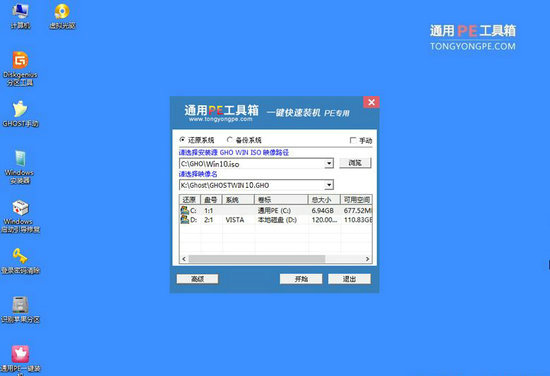Click the 120.00... size cell

tap(324, 220)
